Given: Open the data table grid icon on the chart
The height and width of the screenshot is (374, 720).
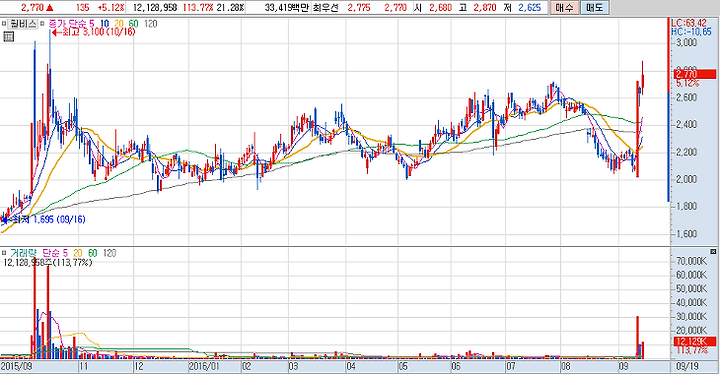Looking at the screenshot, I should 8,37.
